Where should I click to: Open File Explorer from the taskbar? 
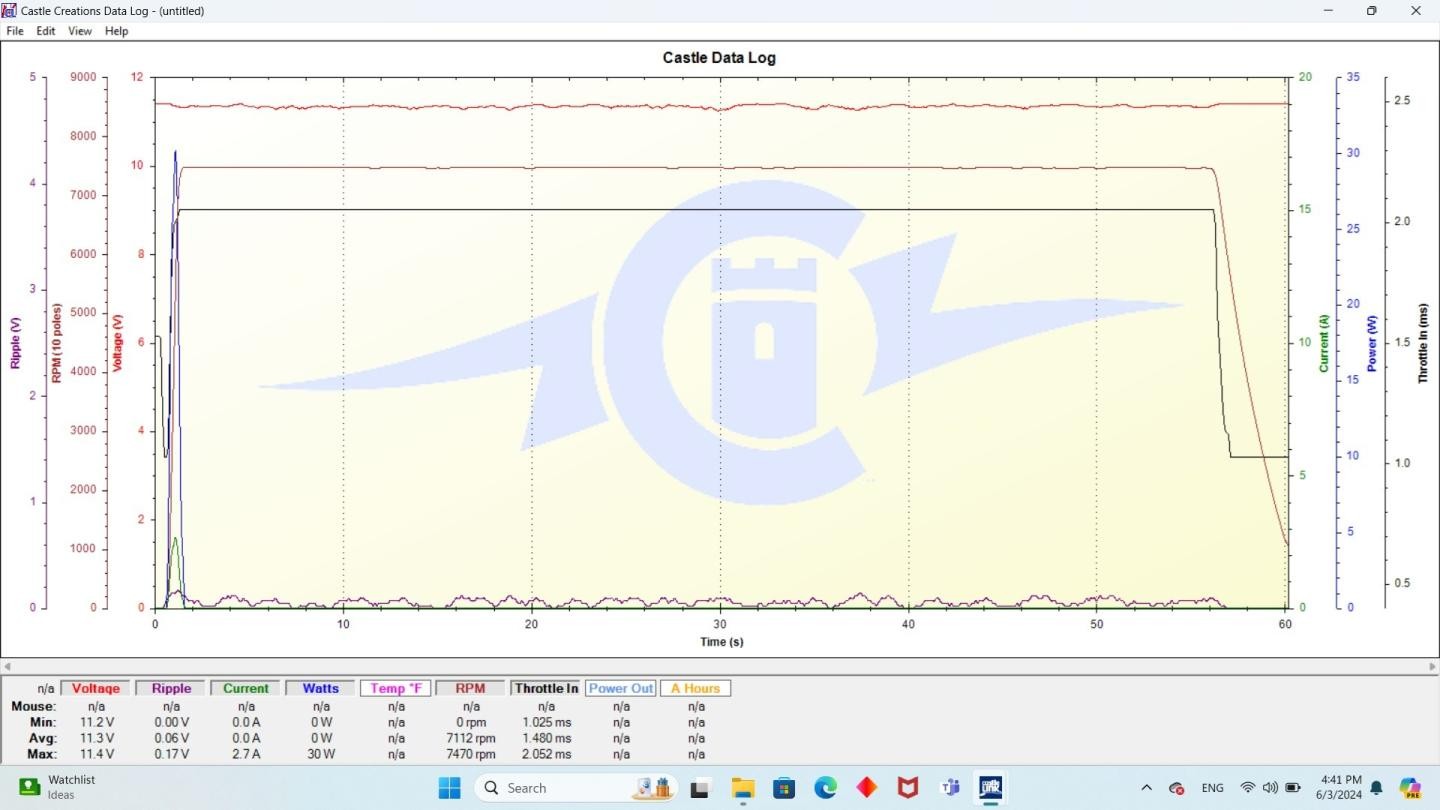[743, 788]
